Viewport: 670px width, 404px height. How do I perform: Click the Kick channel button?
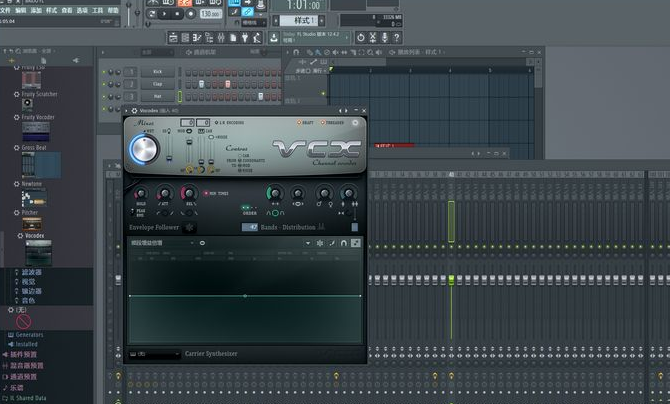(x=158, y=72)
